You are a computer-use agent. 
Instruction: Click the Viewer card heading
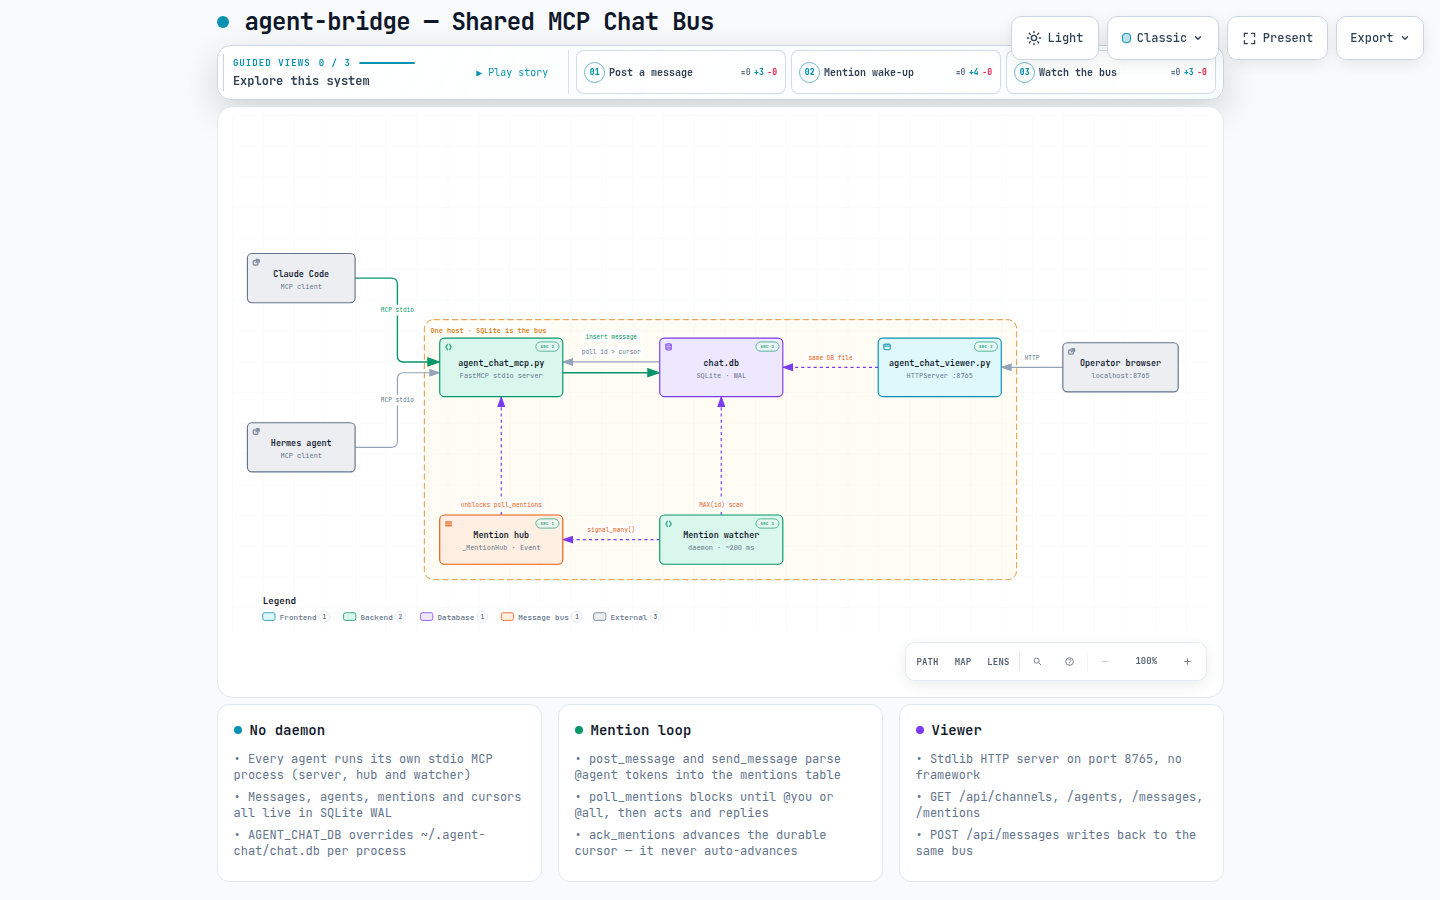pos(956,730)
